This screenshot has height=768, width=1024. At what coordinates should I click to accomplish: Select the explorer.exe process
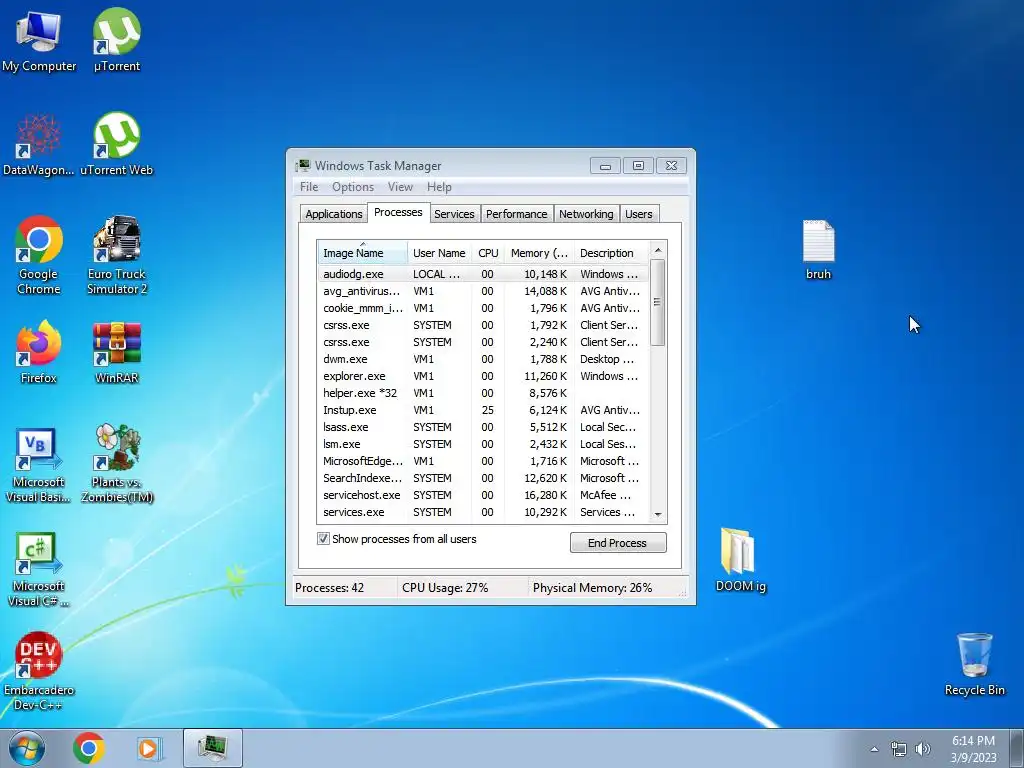click(x=483, y=376)
